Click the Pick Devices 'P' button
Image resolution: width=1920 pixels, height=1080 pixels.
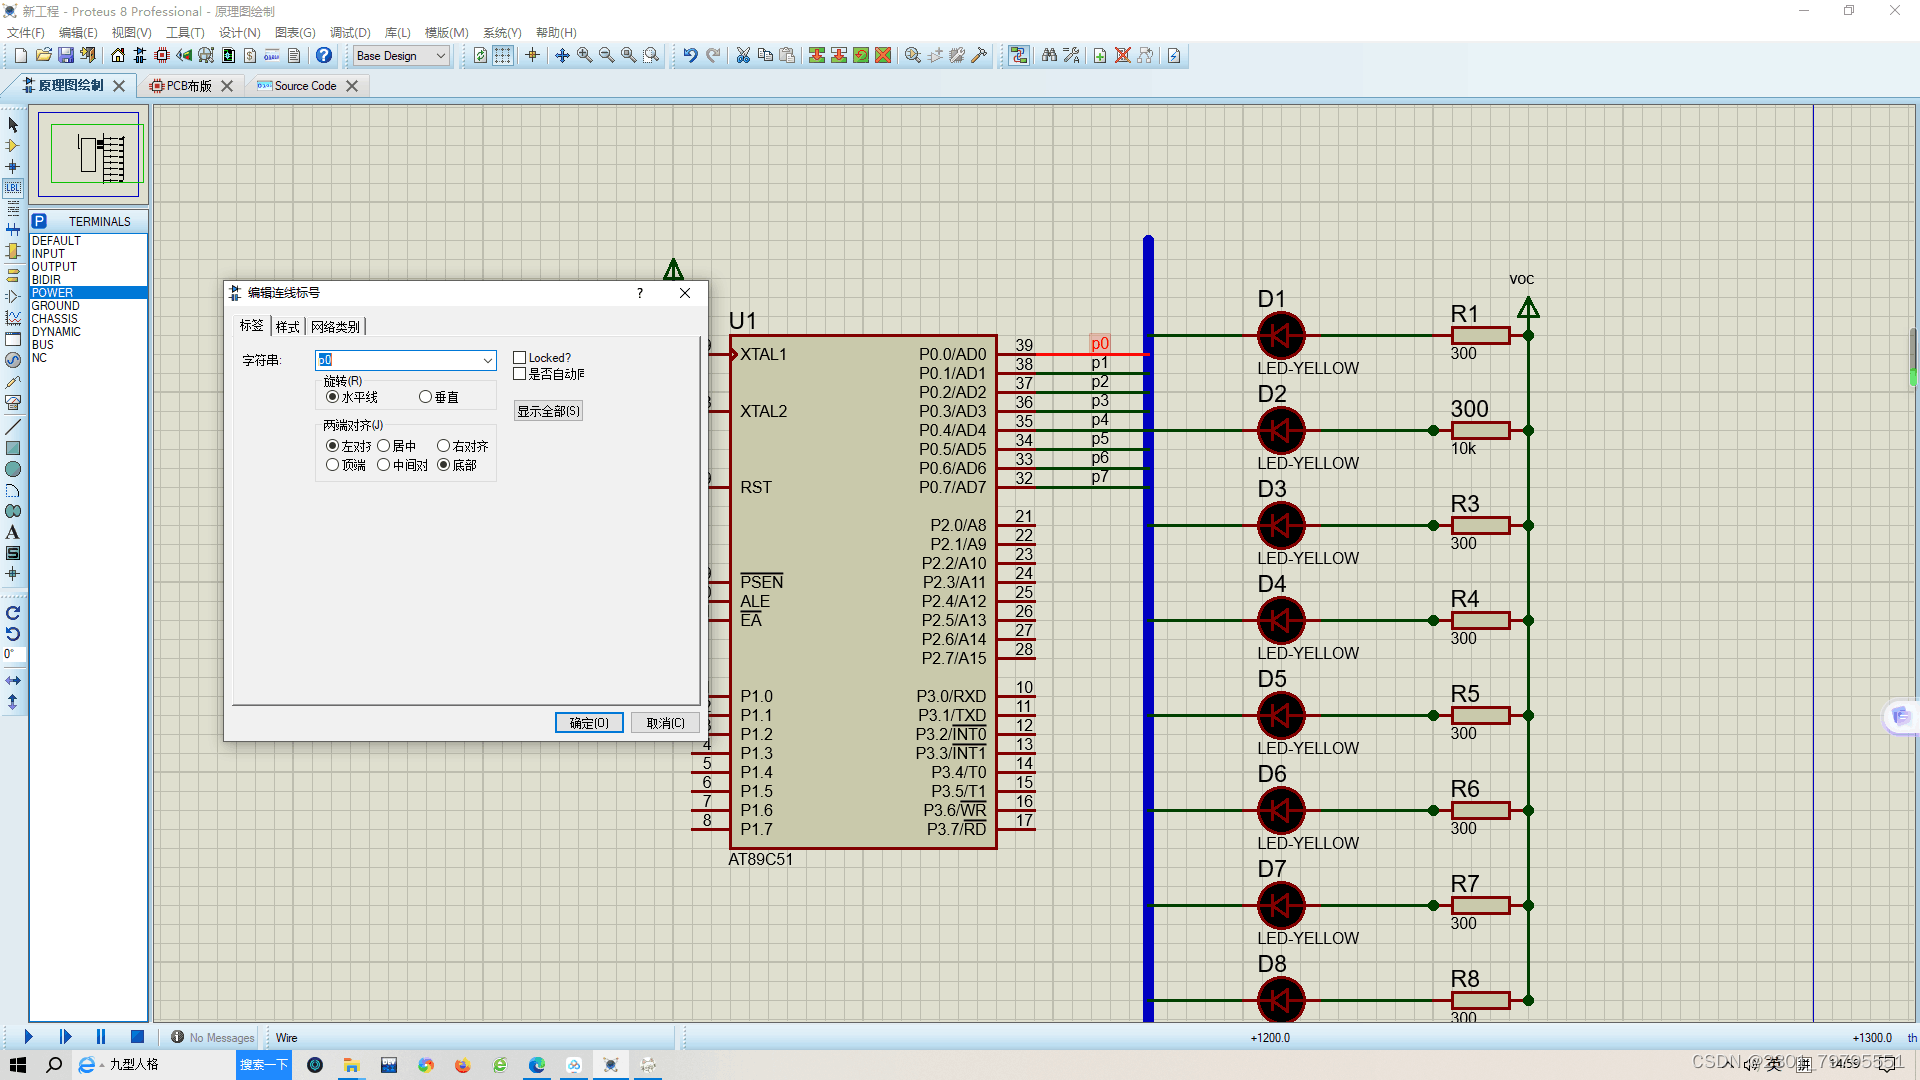tap(39, 221)
